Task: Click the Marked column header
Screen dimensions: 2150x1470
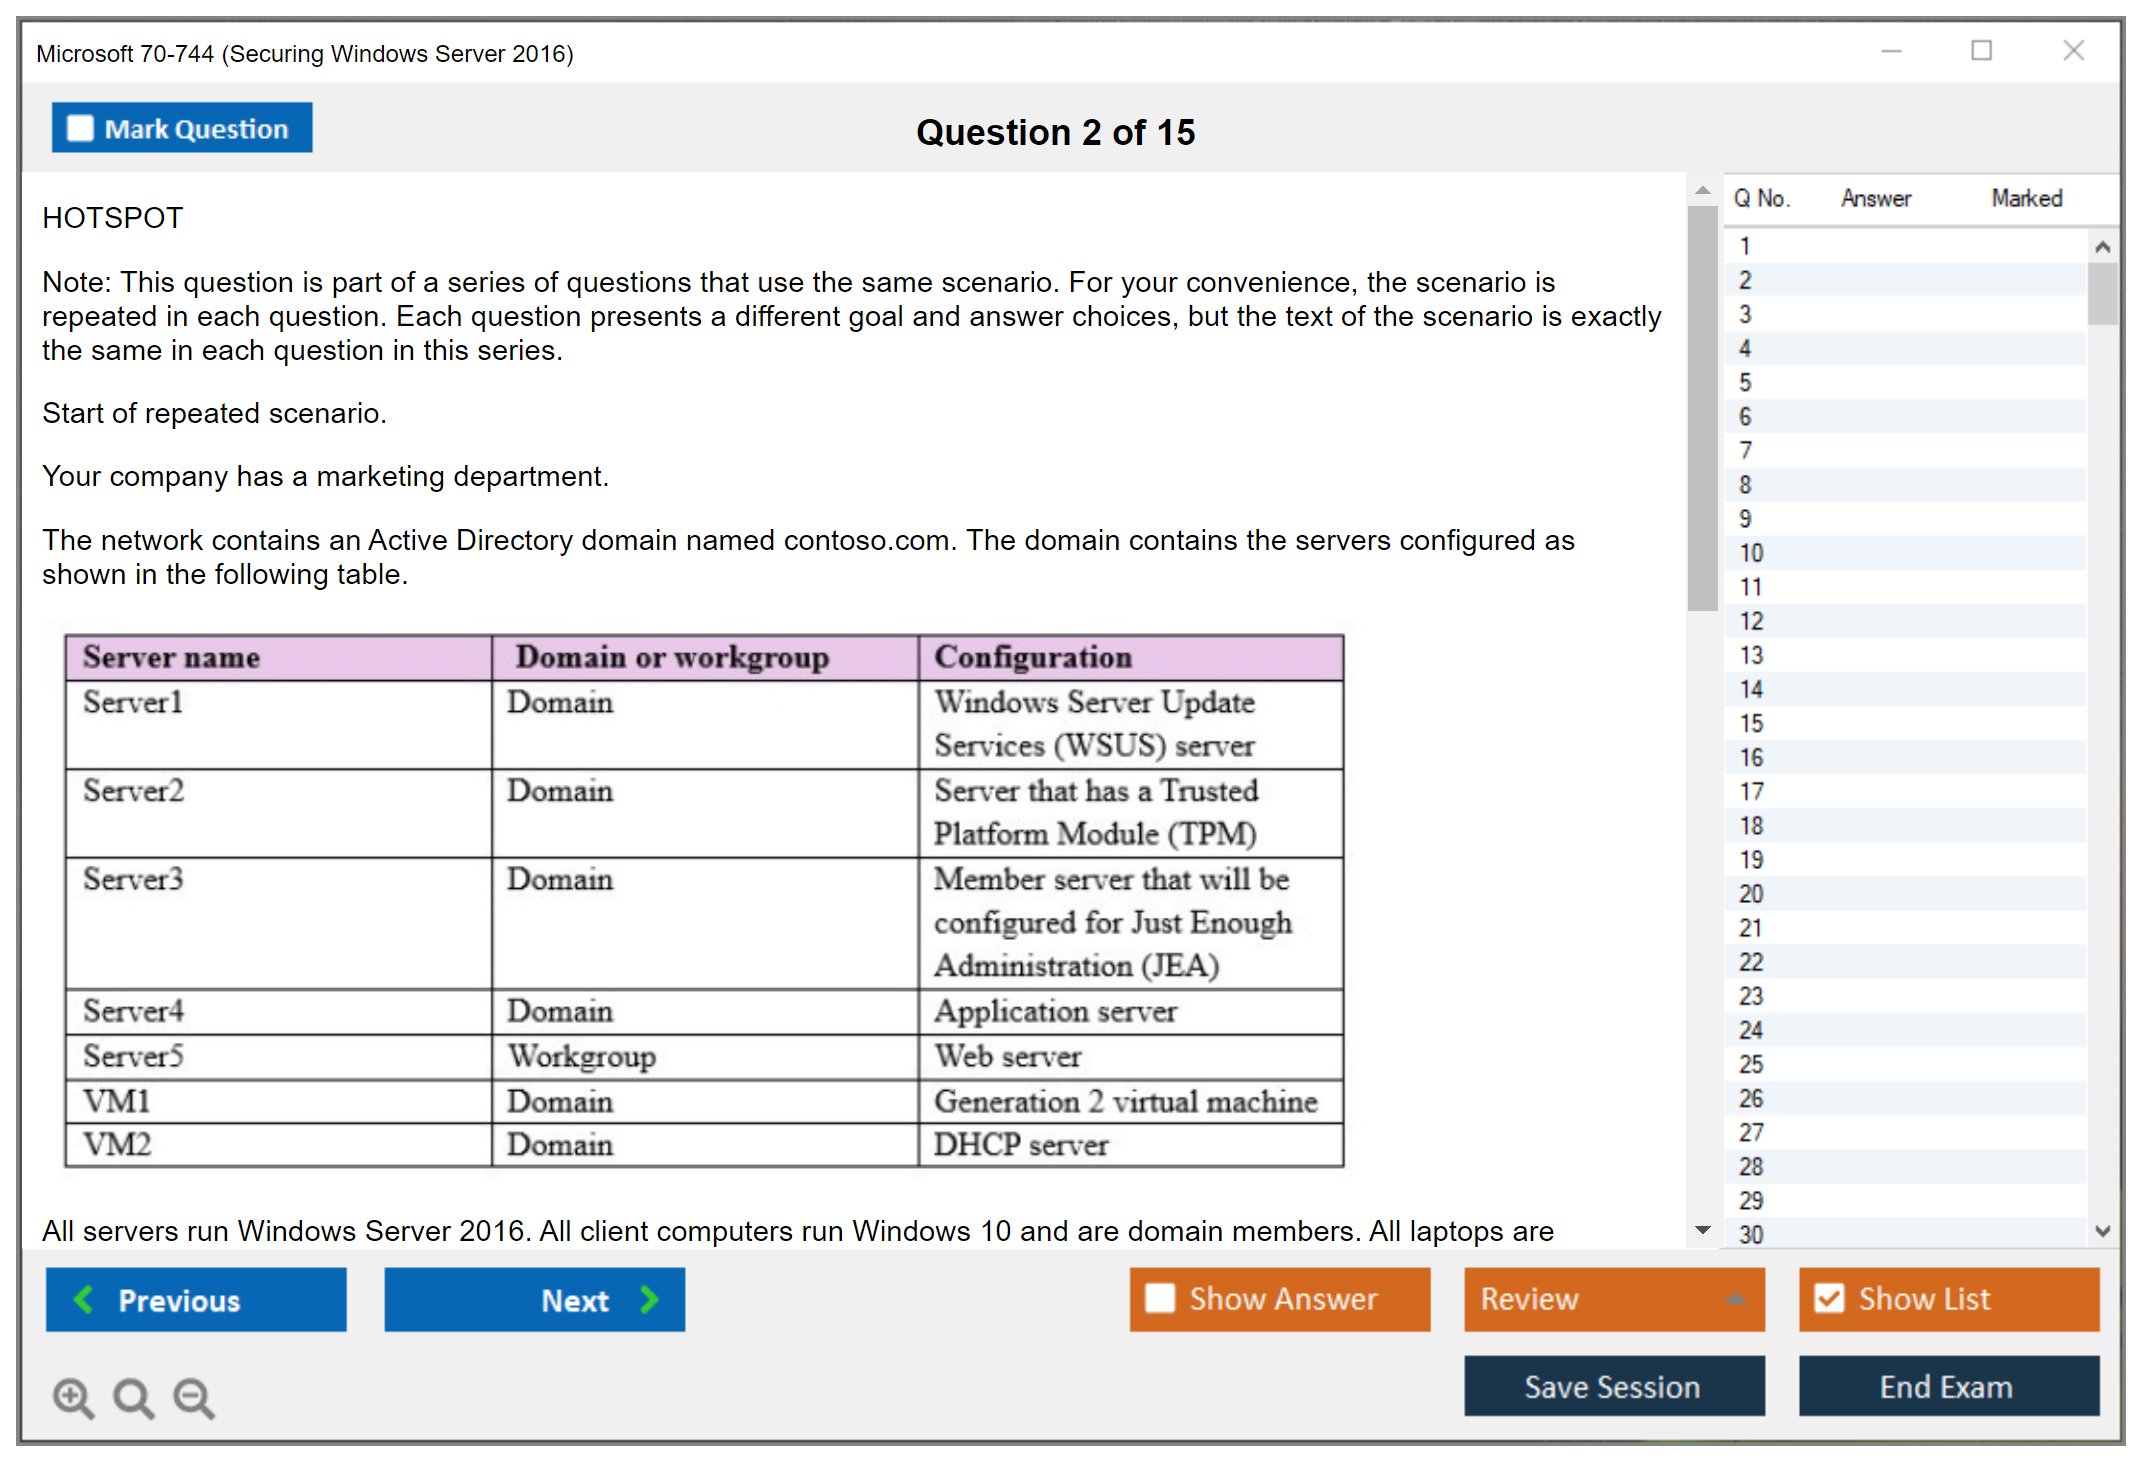Action: click(x=2026, y=198)
